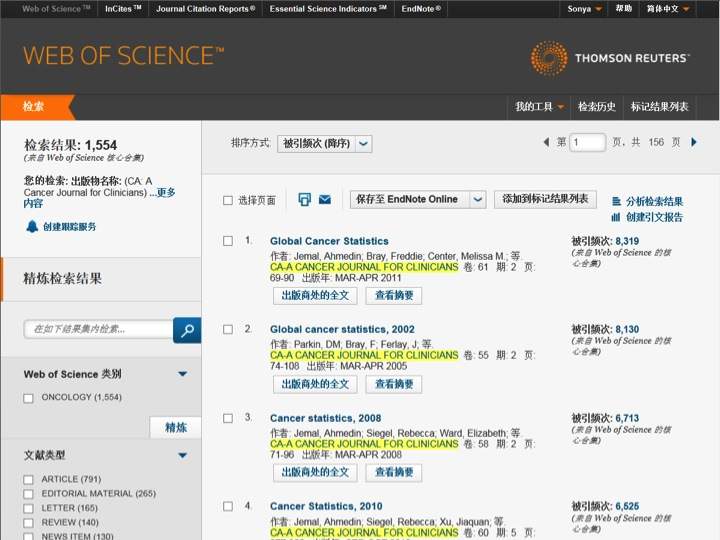This screenshot has height=540, width=720.
Task: Open the Global cancer statistics, 2002 title
Action: click(x=342, y=329)
